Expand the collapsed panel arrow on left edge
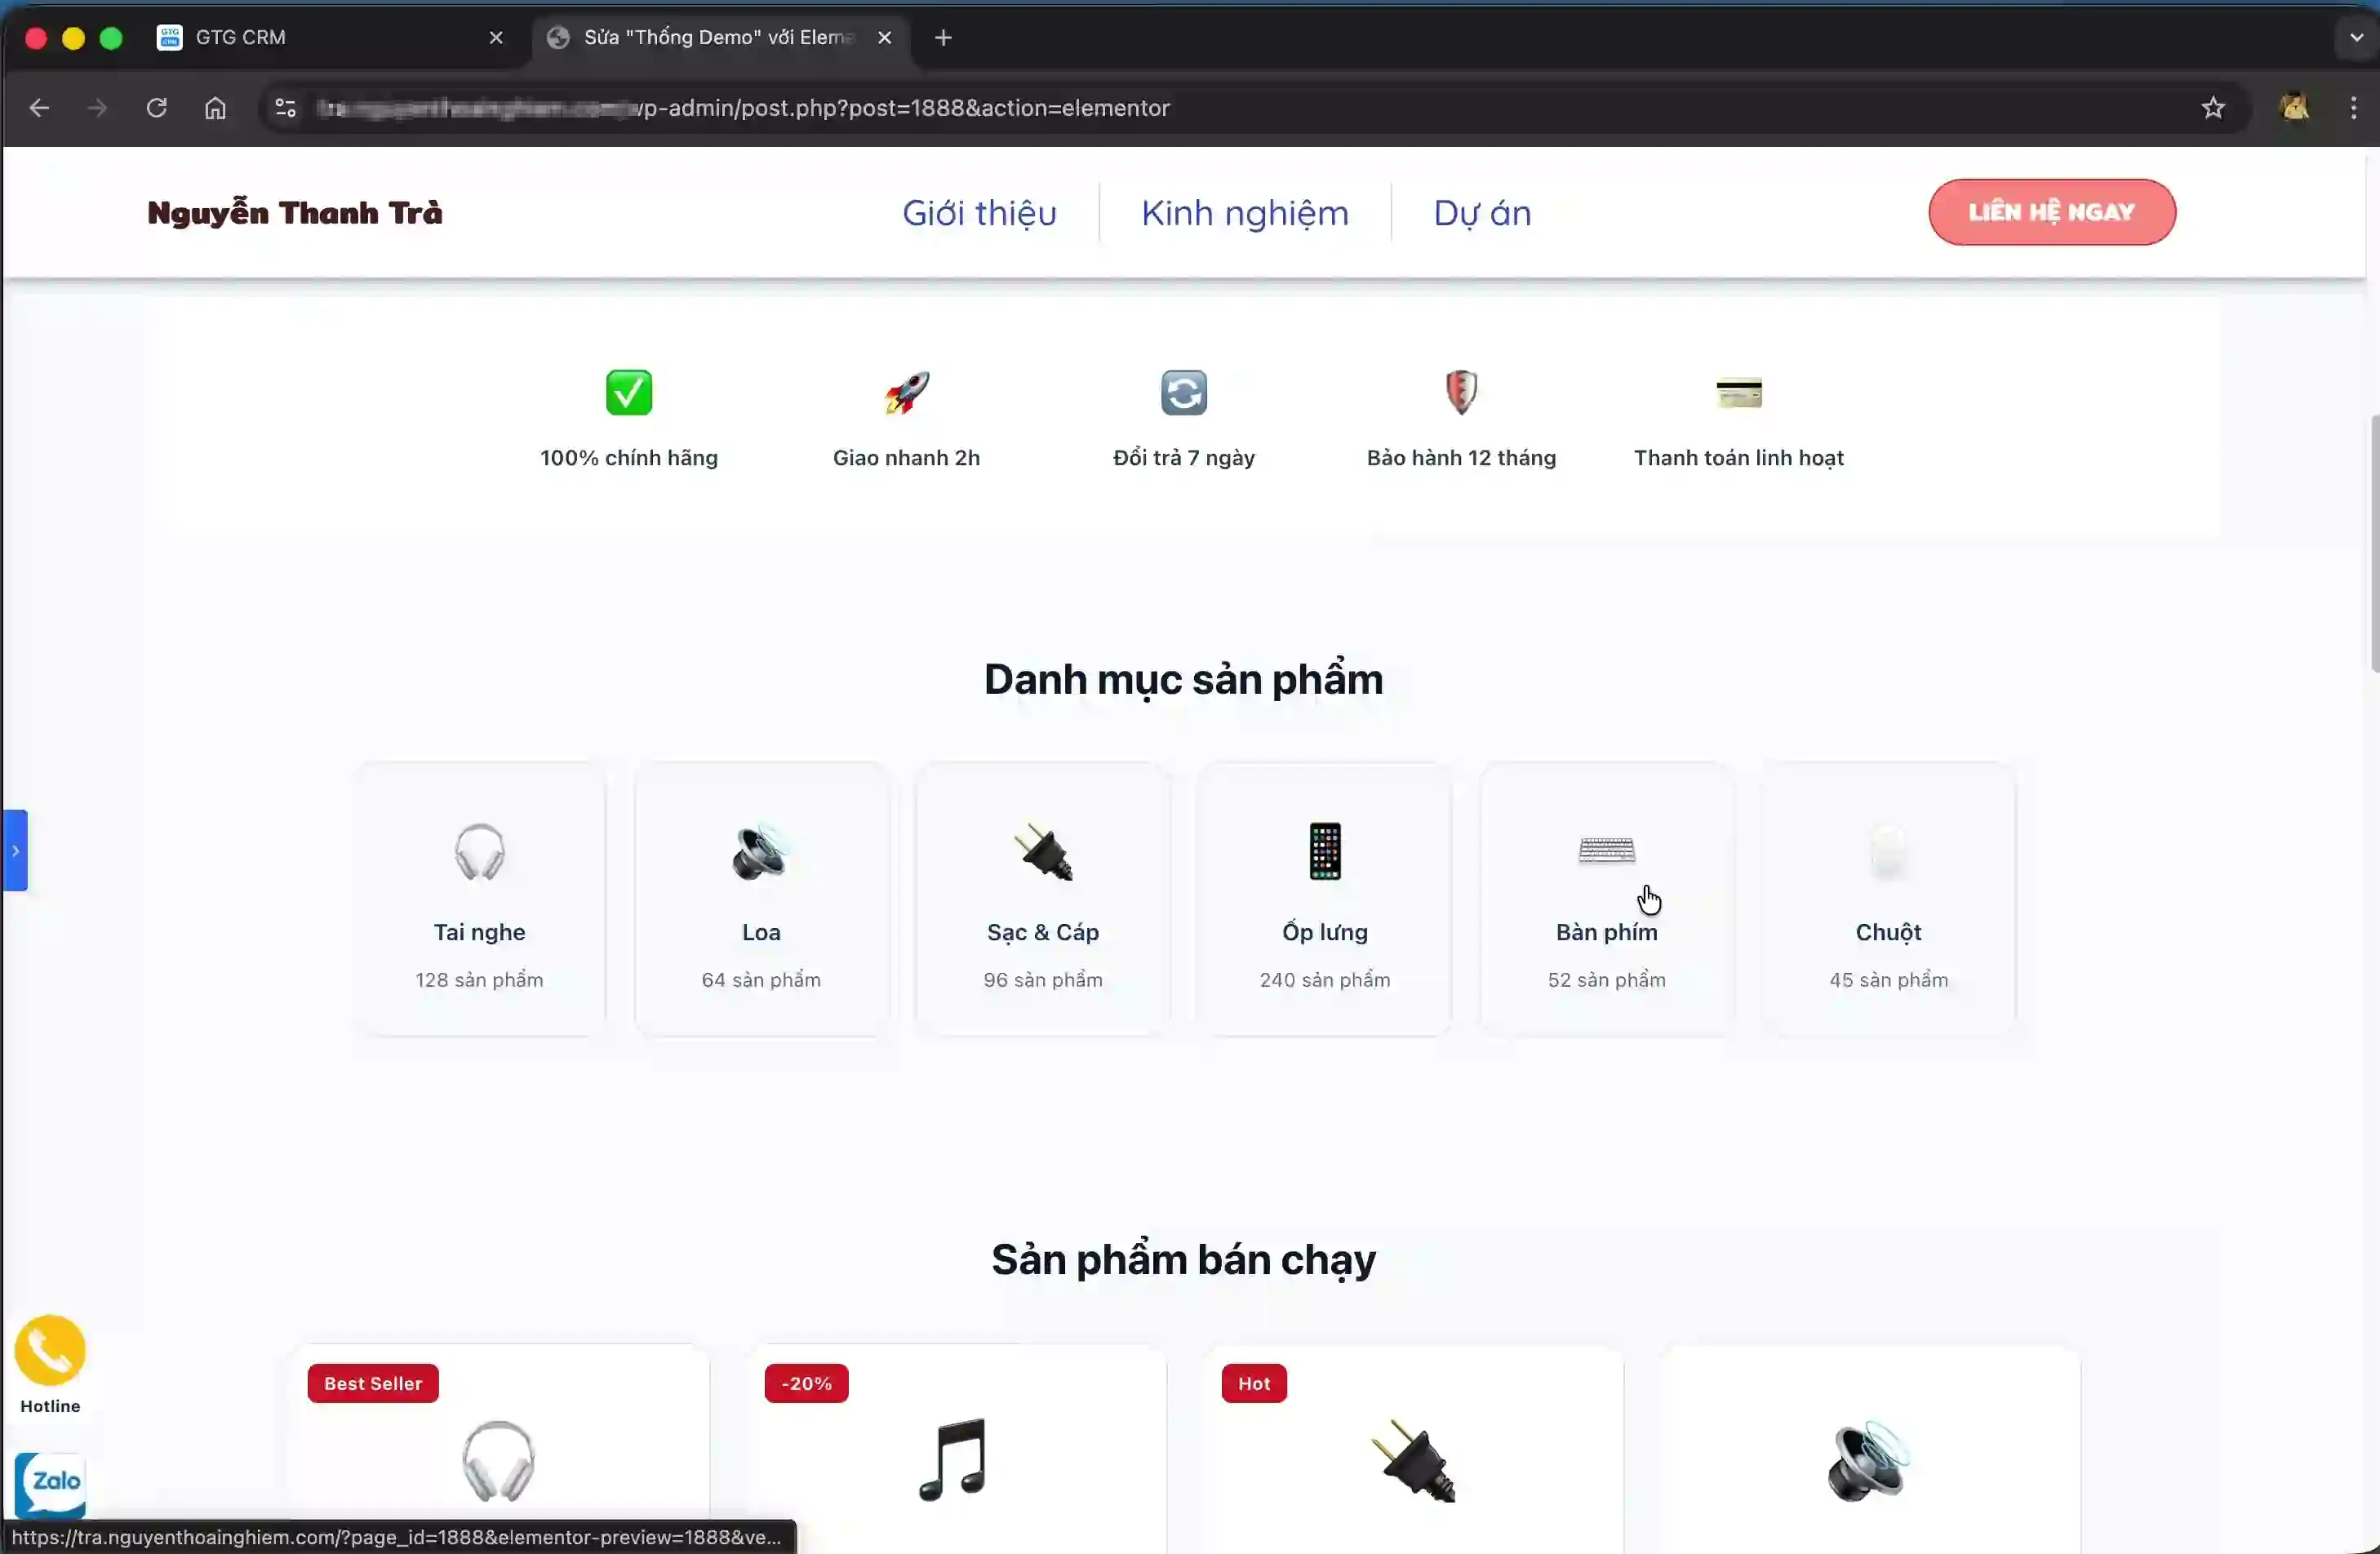Image resolution: width=2380 pixels, height=1554 pixels. [x=16, y=851]
